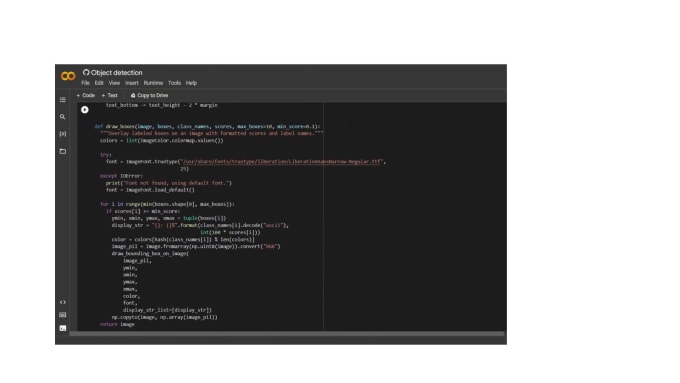
Task: Open the command palette icon
Action: [x=63, y=315]
